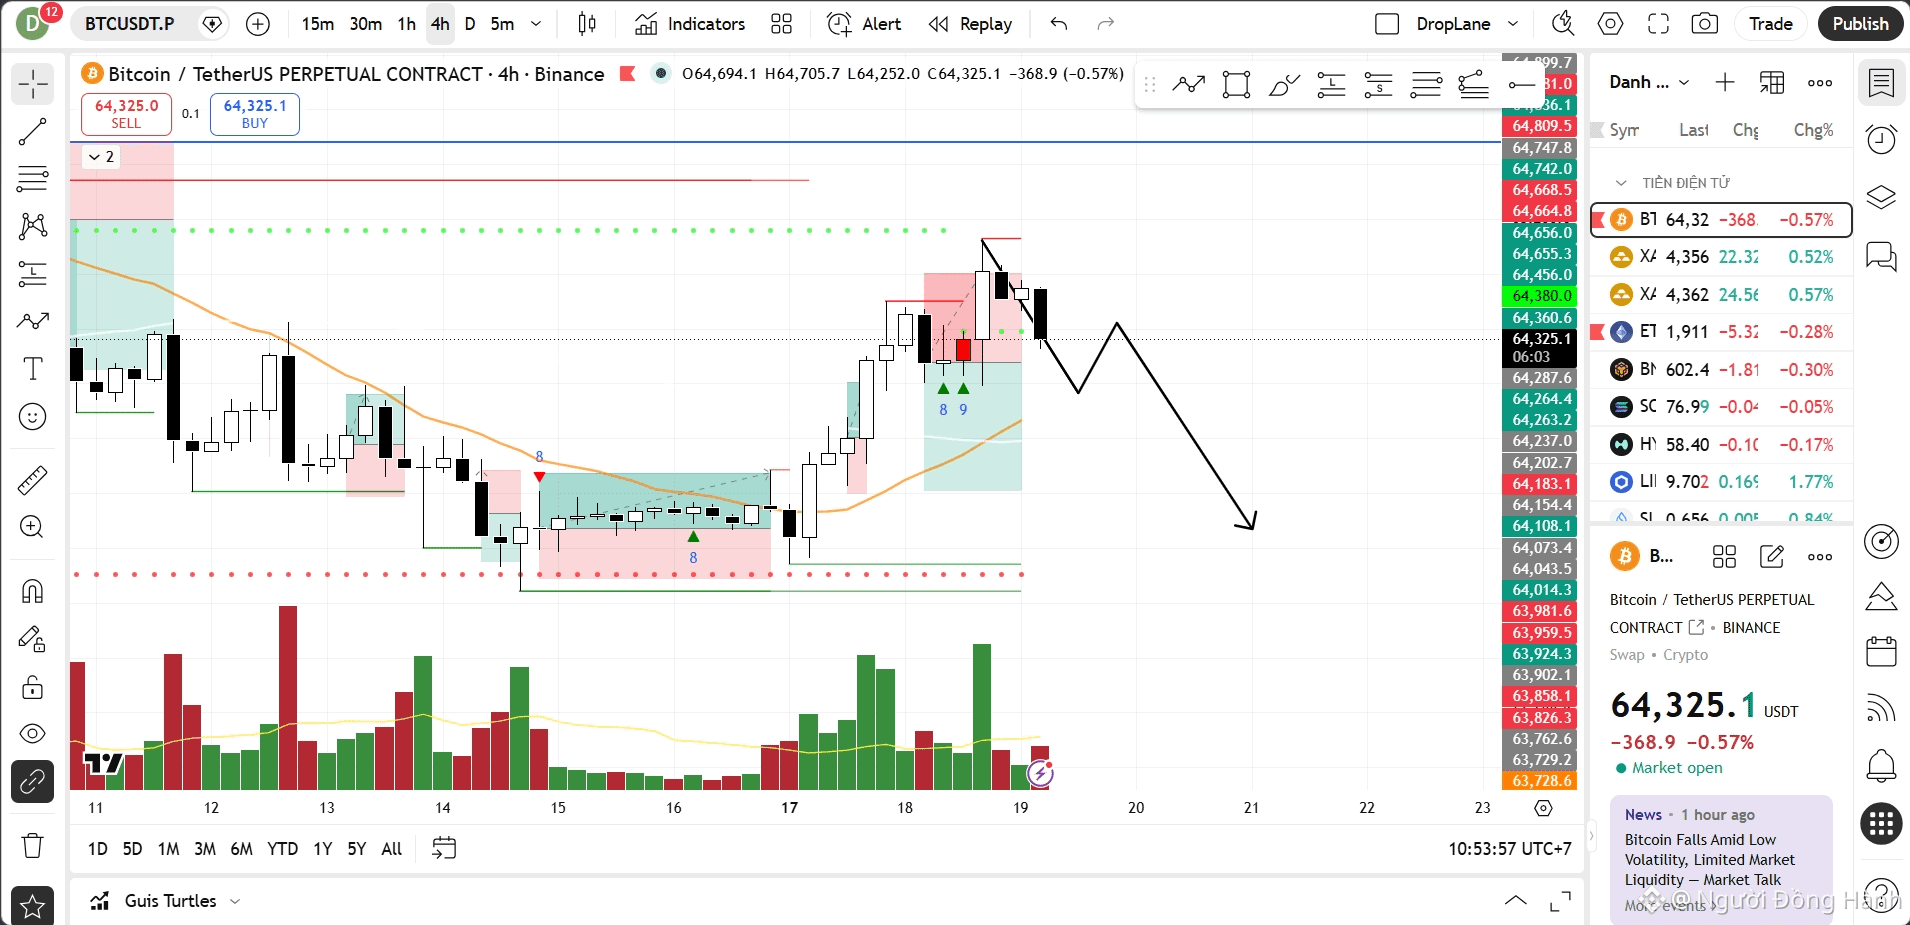Publish the chart idea
1910x925 pixels.
[x=1860, y=24]
